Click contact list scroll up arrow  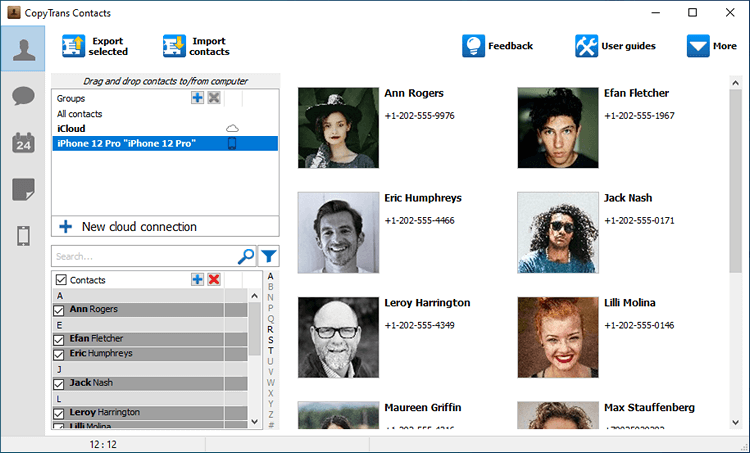click(x=254, y=296)
